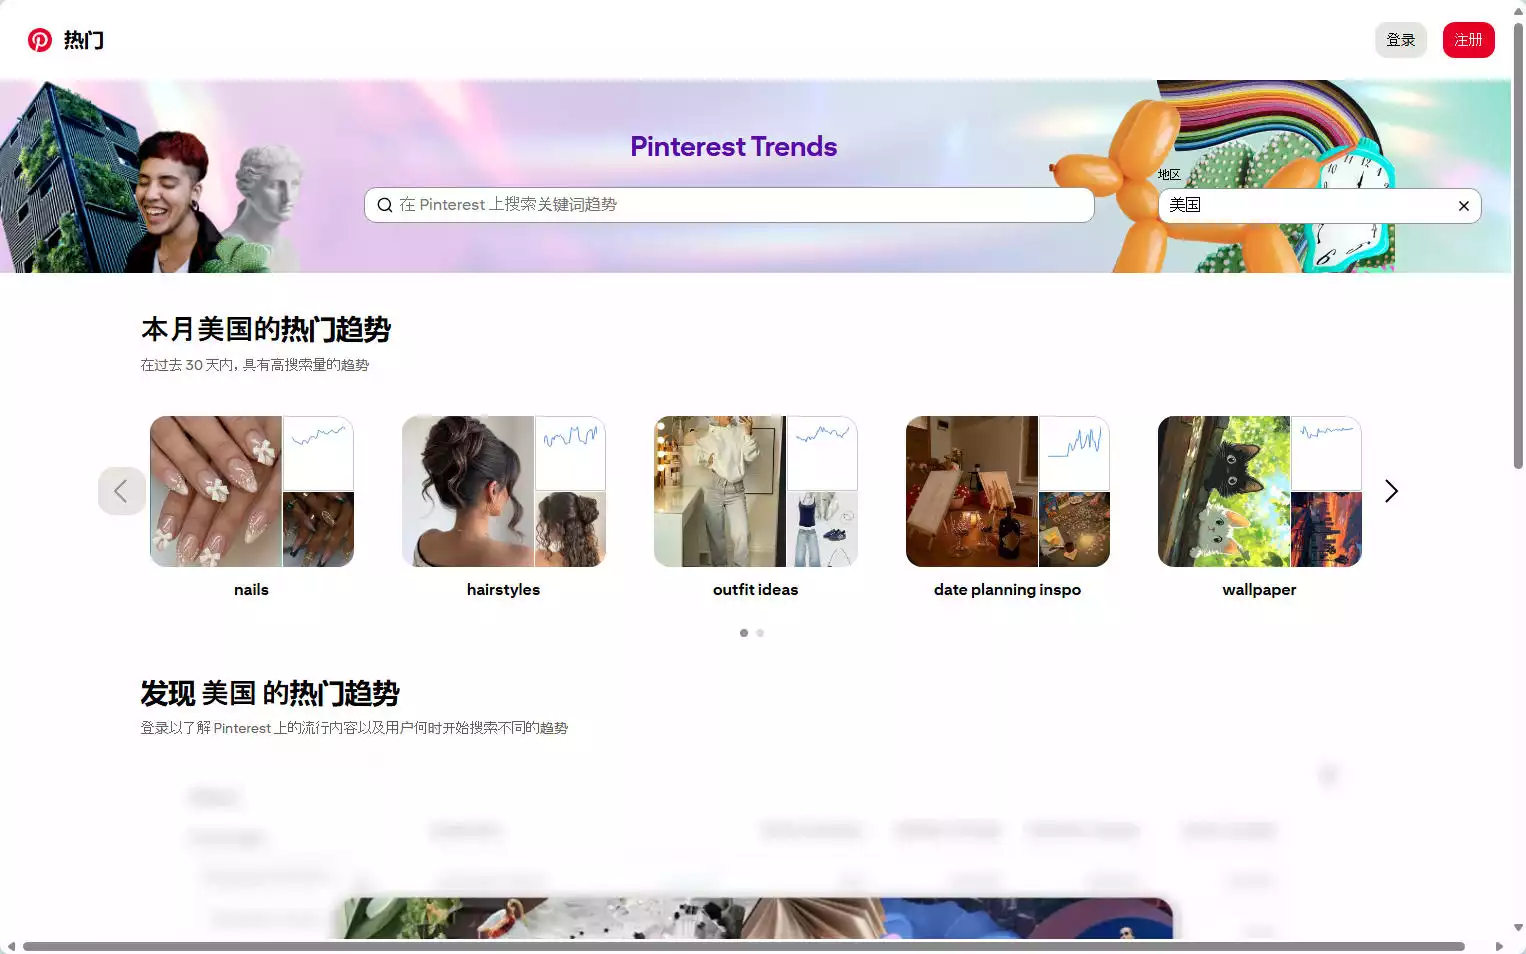The width and height of the screenshot is (1526, 954).
Task: Select the first carousel page dot
Action: coord(744,633)
